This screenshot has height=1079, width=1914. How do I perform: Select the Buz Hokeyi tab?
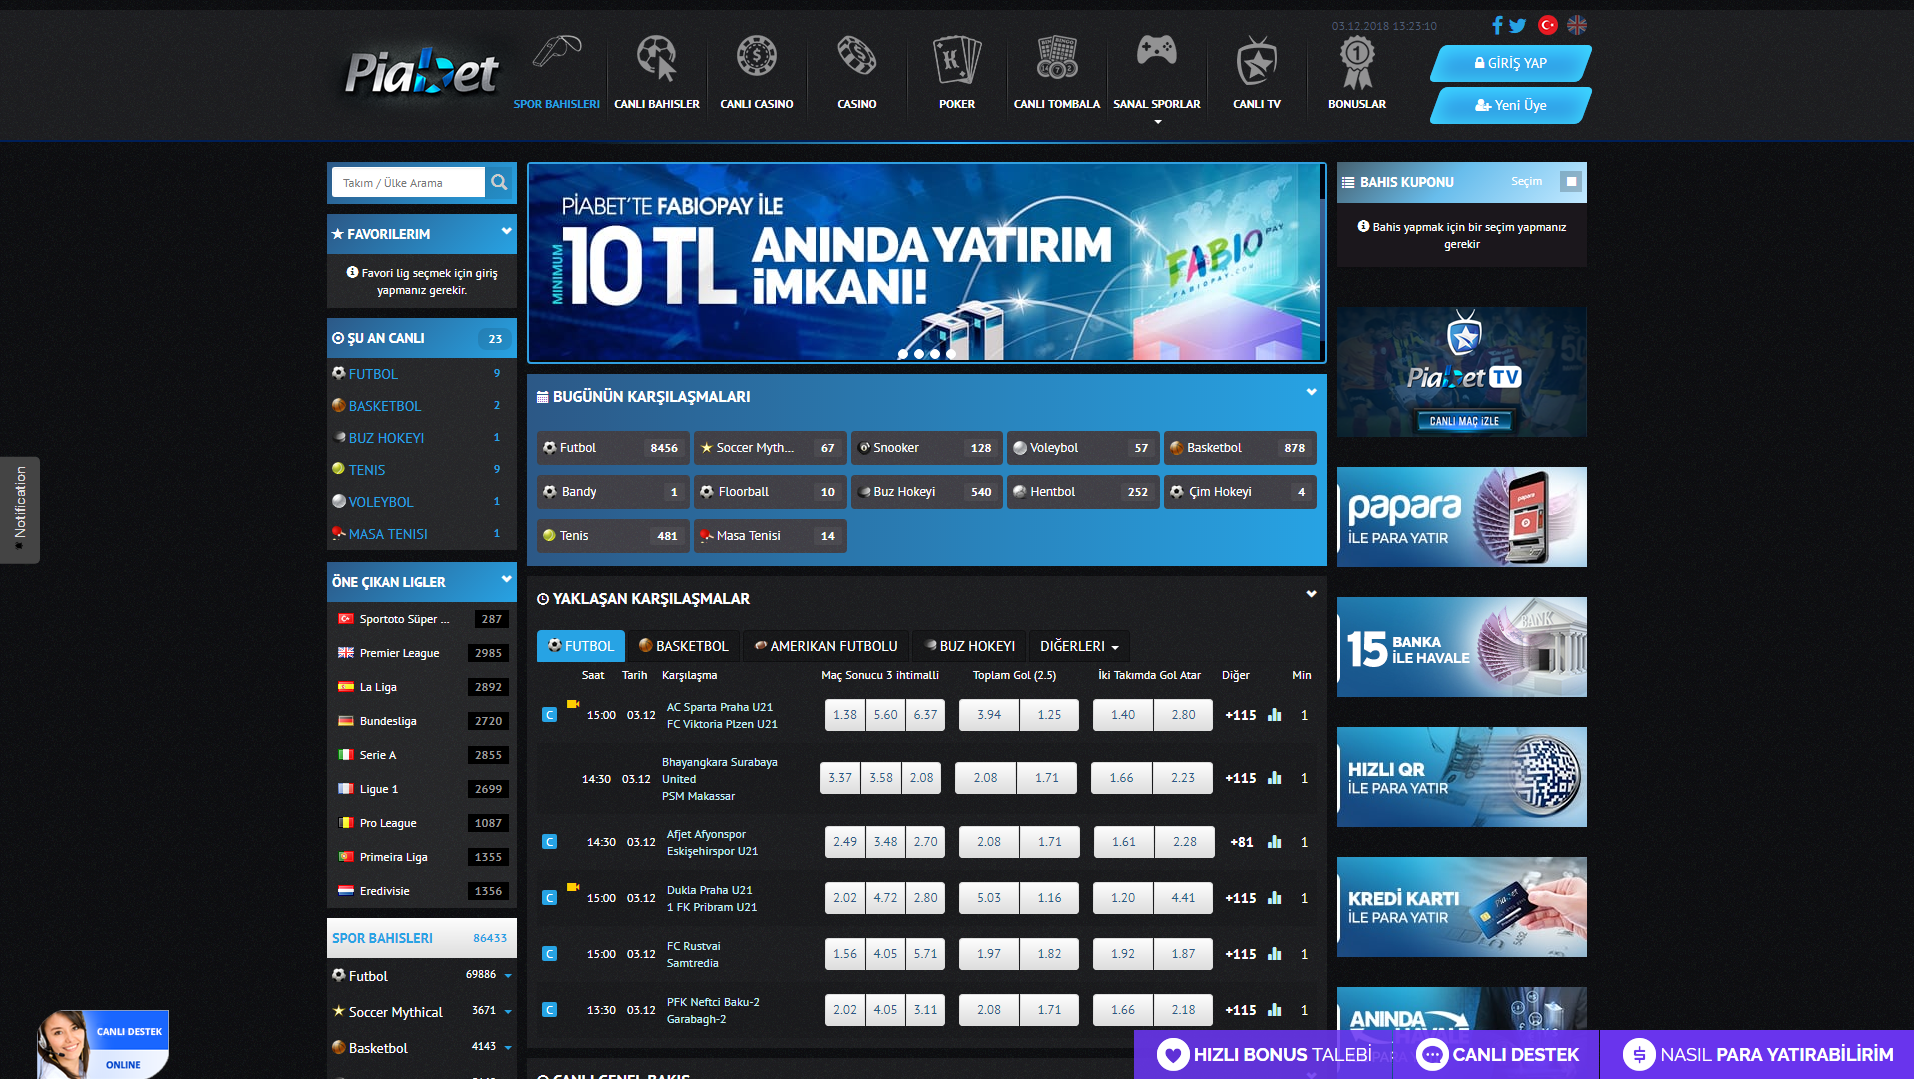(x=969, y=646)
